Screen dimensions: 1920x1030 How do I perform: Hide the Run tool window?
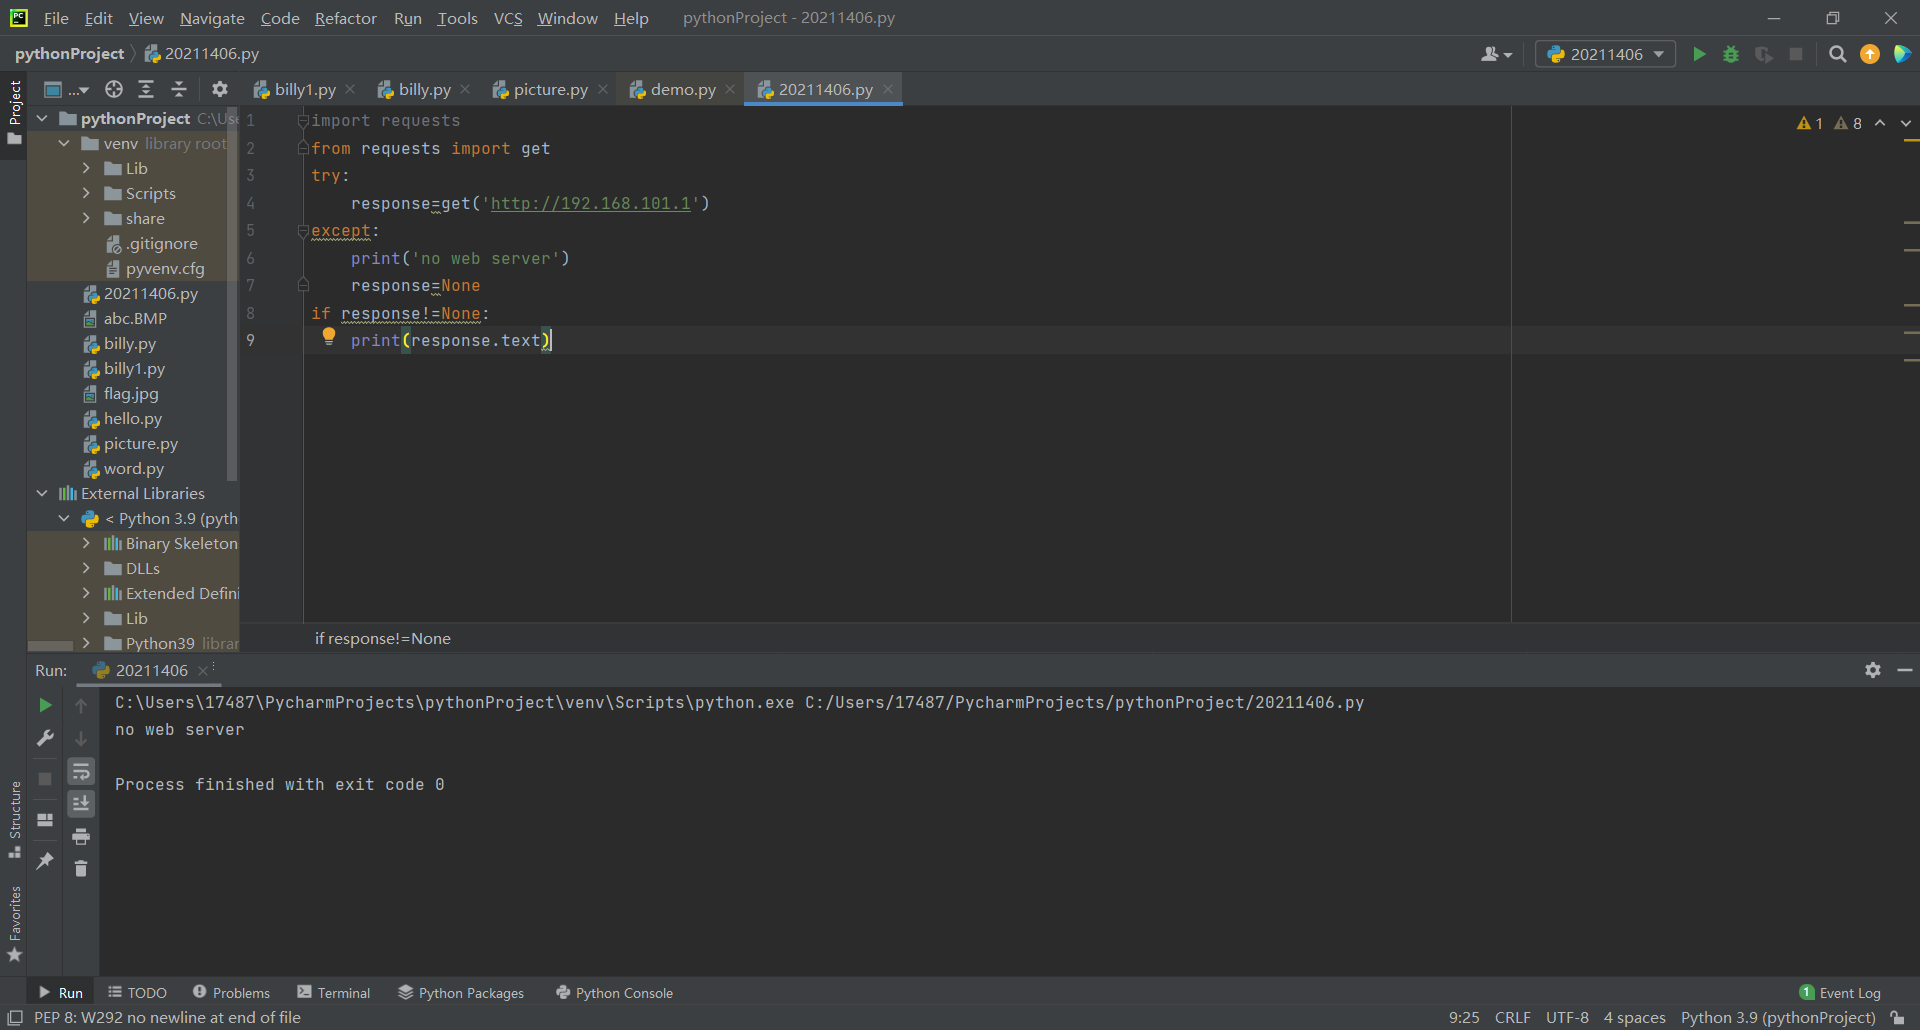click(1905, 670)
